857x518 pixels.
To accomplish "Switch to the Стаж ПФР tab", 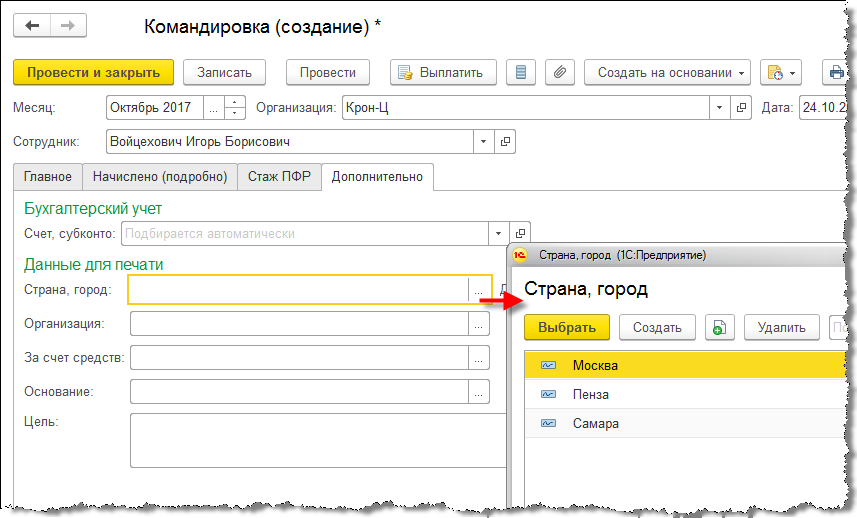I will 279,177.
